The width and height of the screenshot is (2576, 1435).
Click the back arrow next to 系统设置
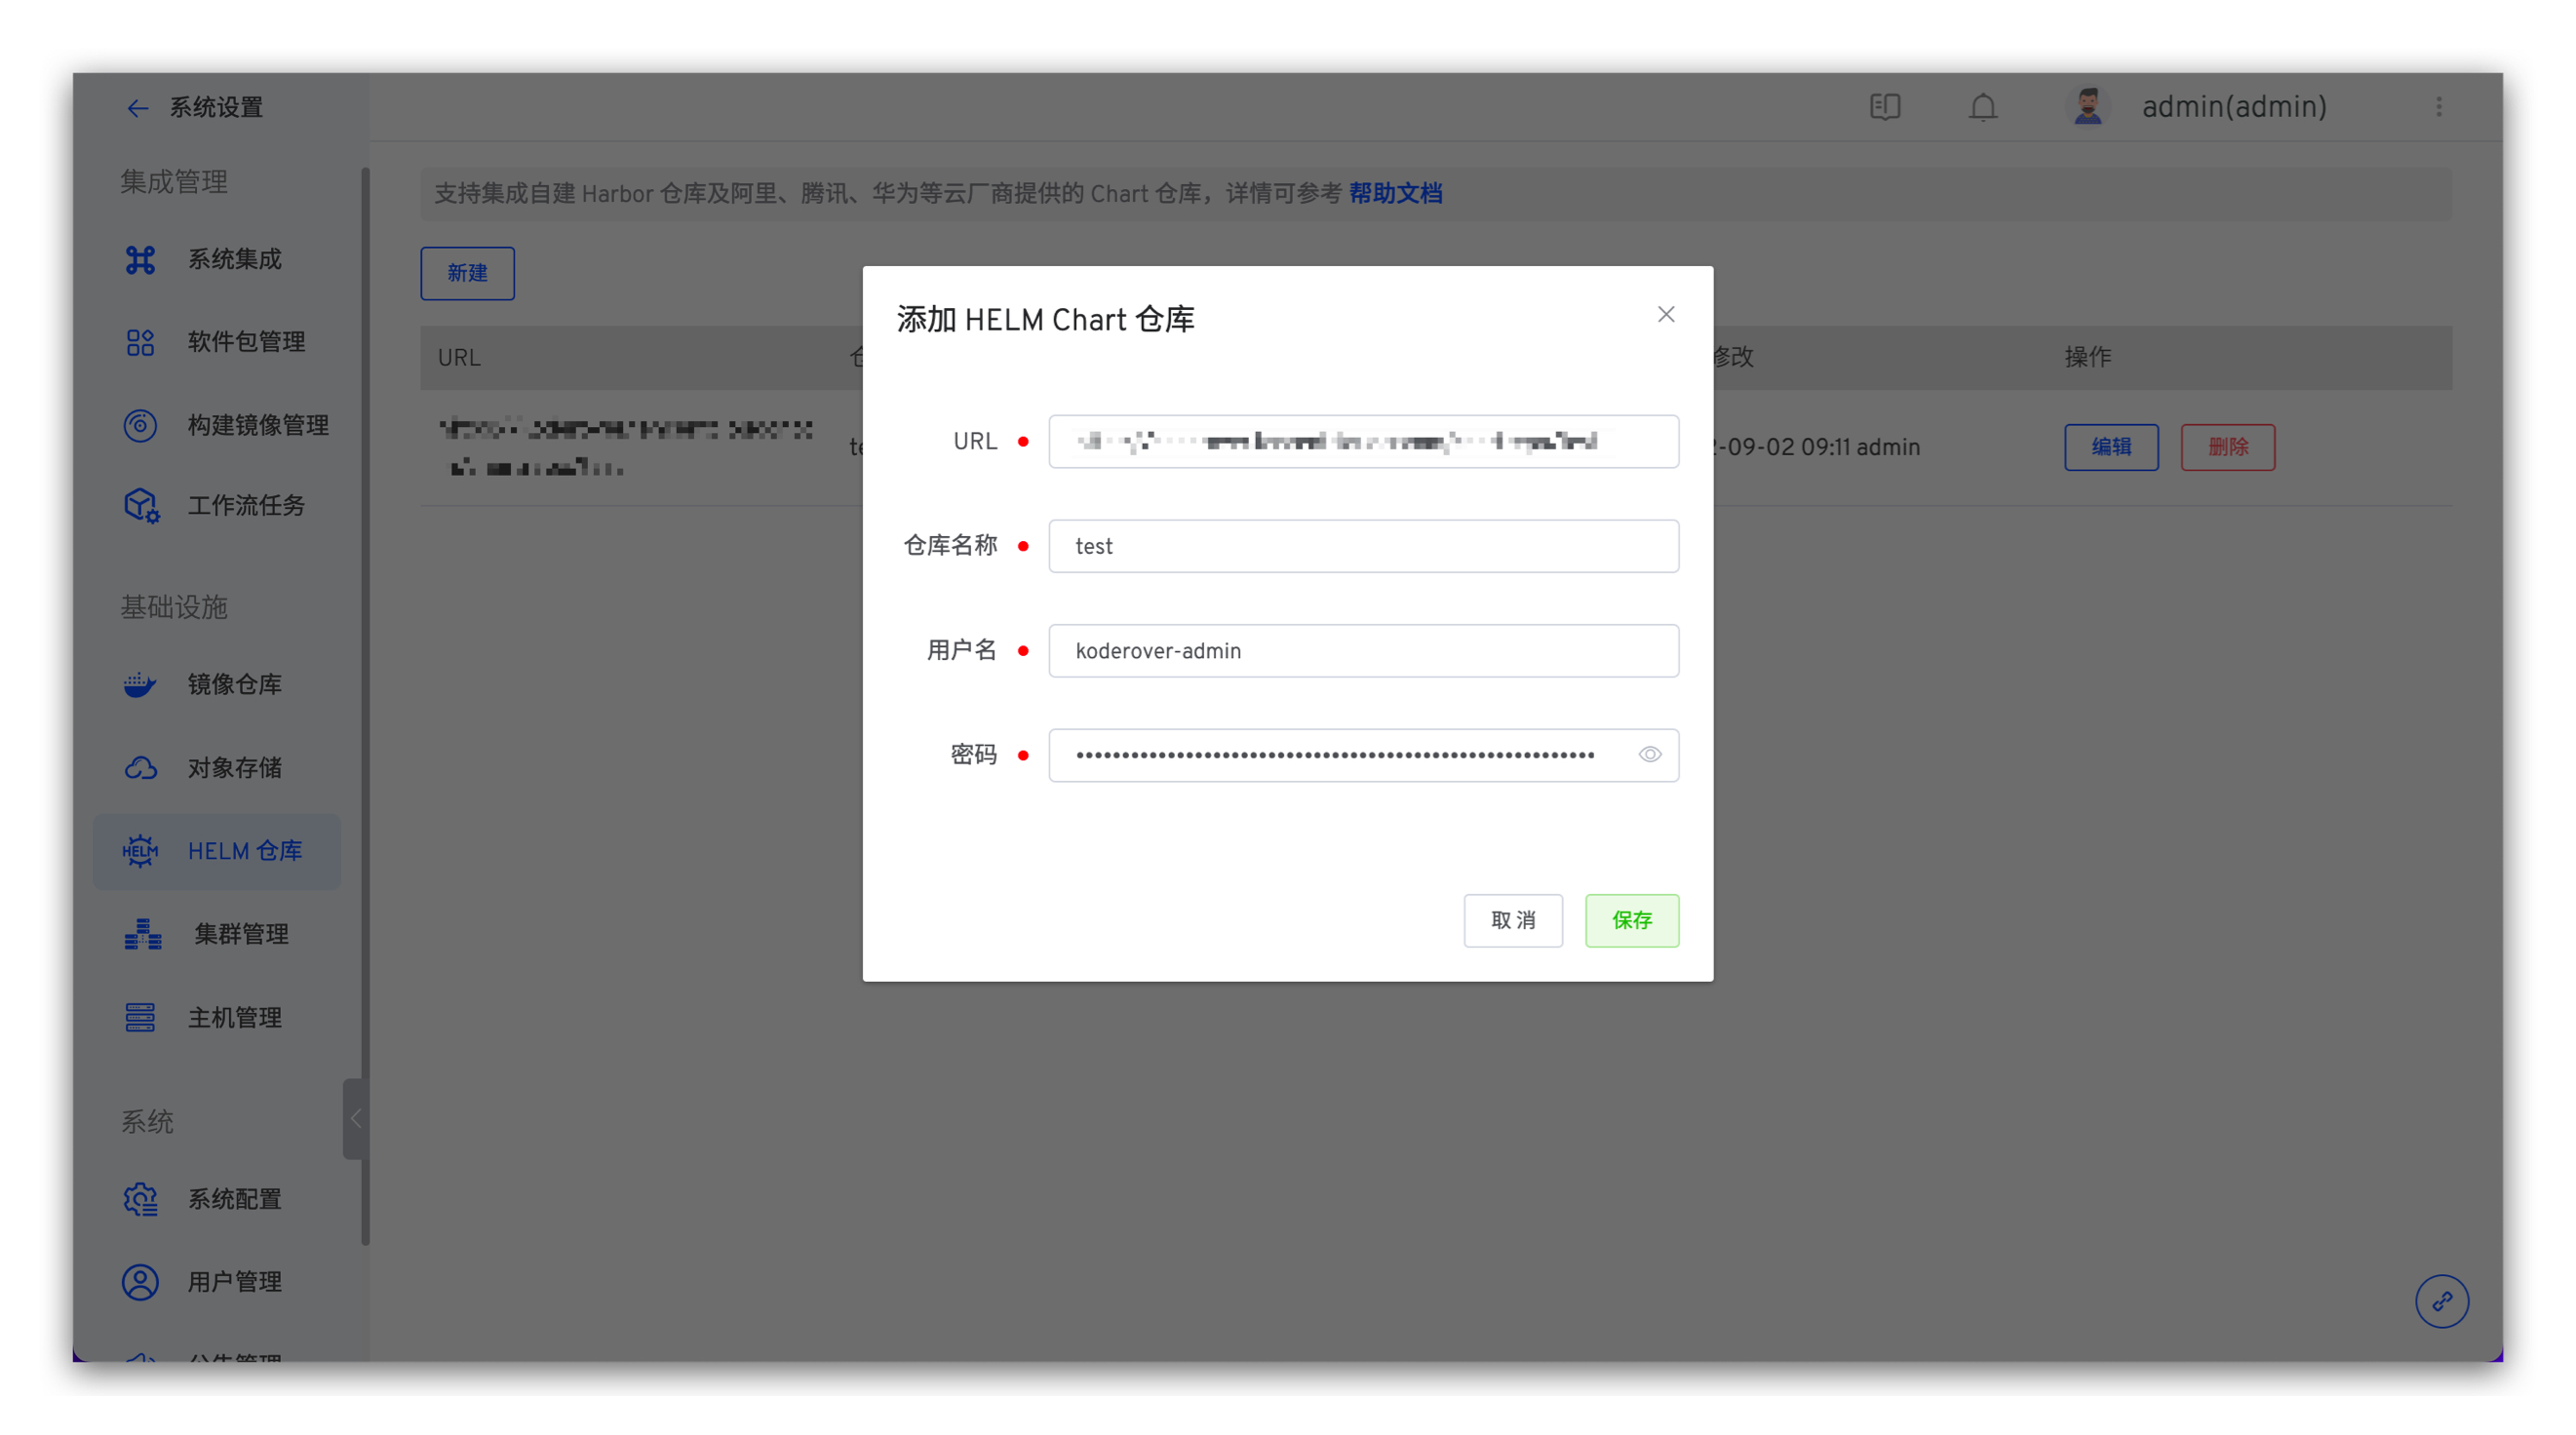137,108
